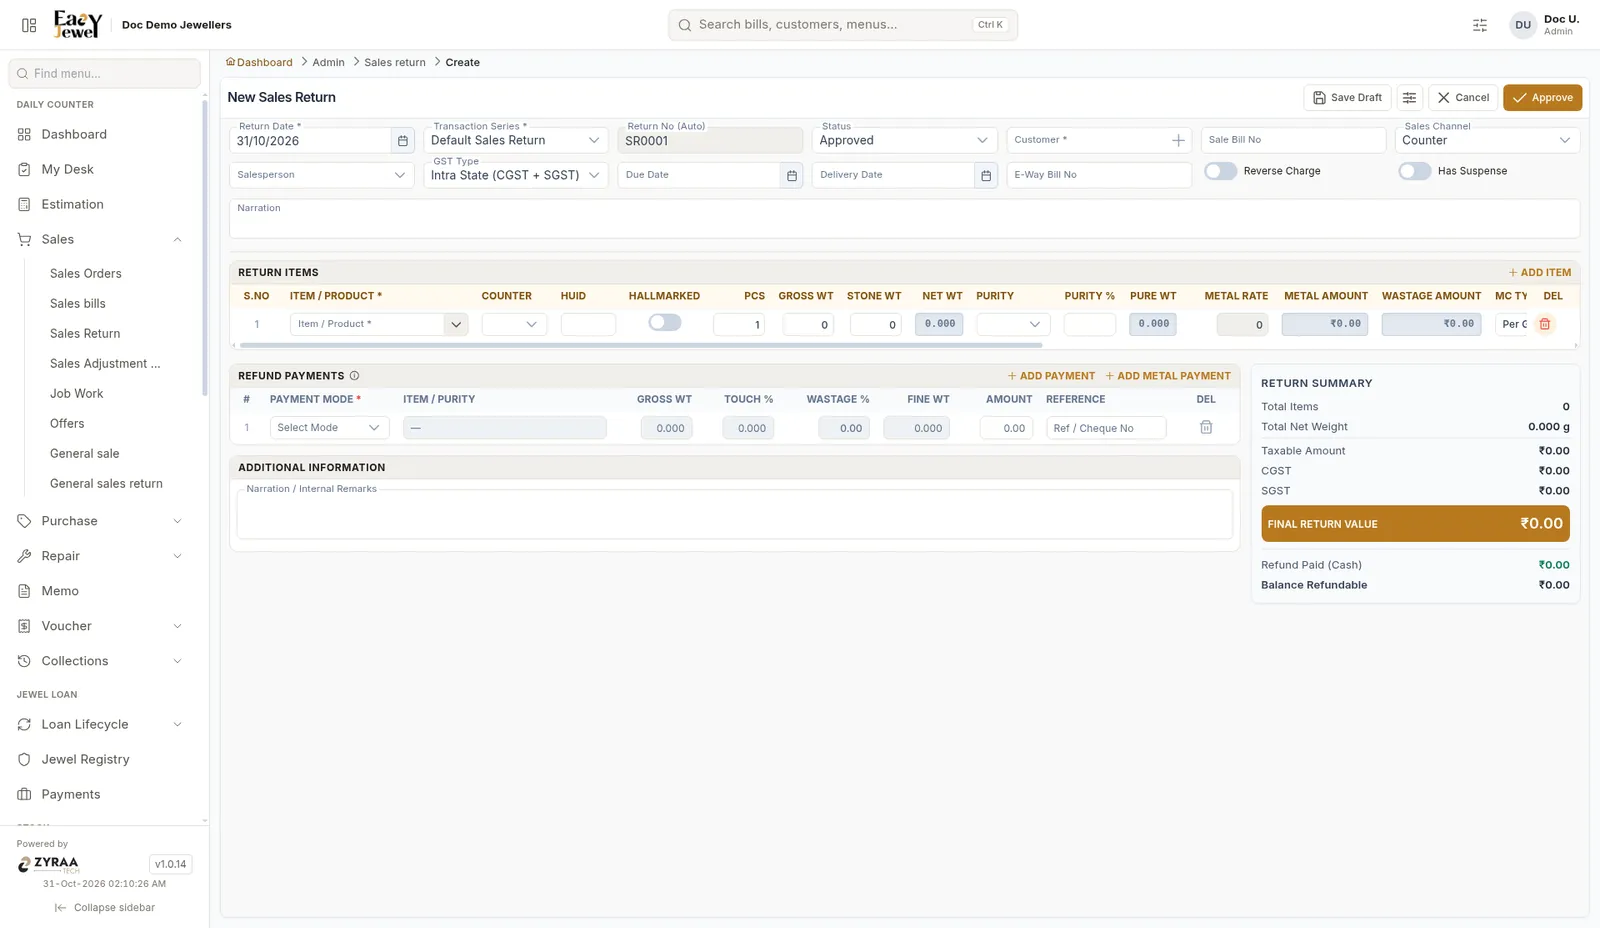This screenshot has width=1600, height=928.
Task: Click the return items horizontal scrollbar
Action: 640,345
